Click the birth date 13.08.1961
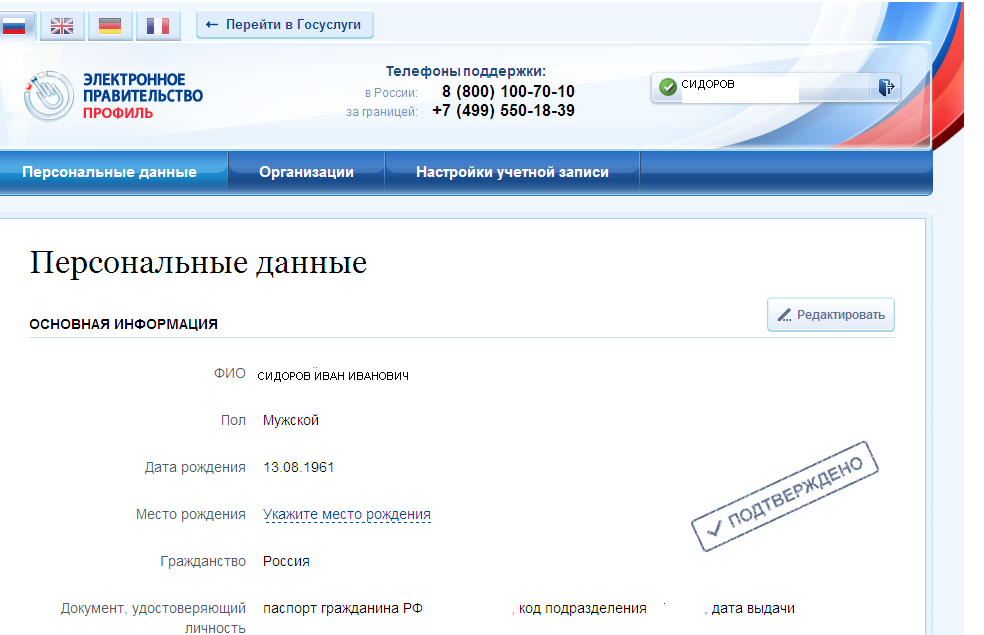The width and height of the screenshot is (984, 635). (300, 467)
